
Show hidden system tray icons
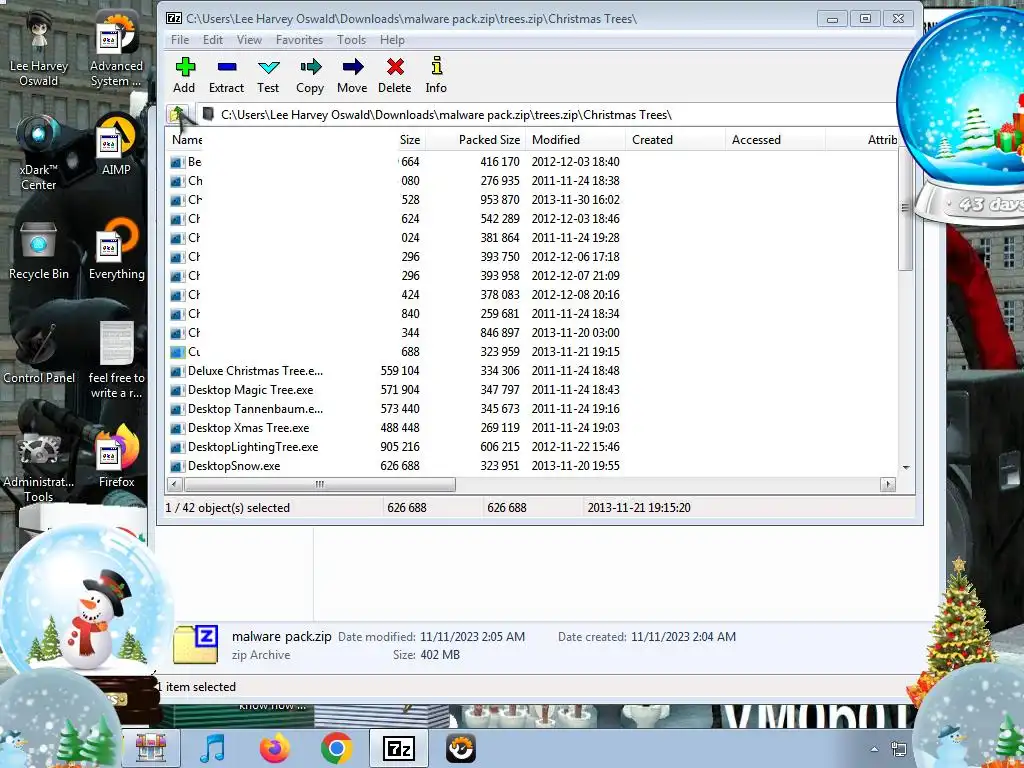[874, 749]
